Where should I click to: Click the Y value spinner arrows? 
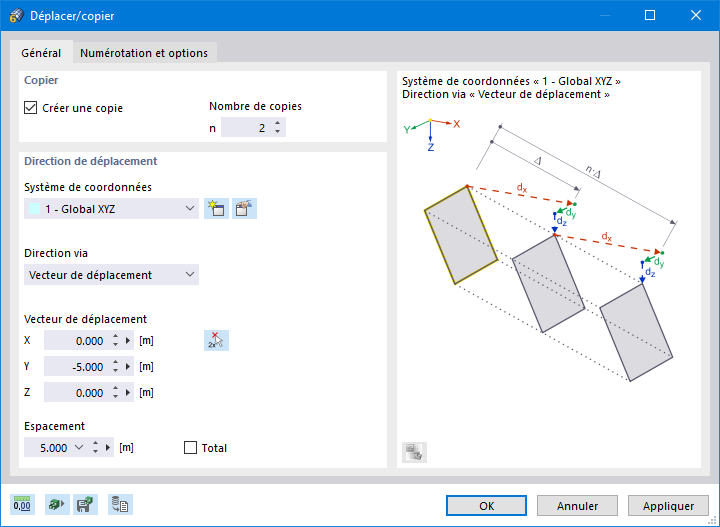coord(115,366)
